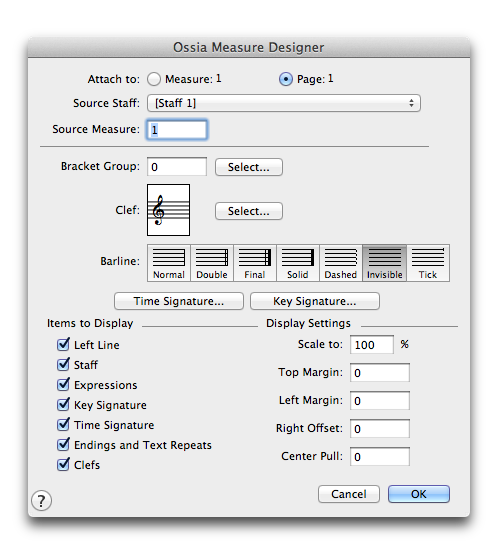
Task: Open the Key Signature dialog button
Action: click(315, 301)
